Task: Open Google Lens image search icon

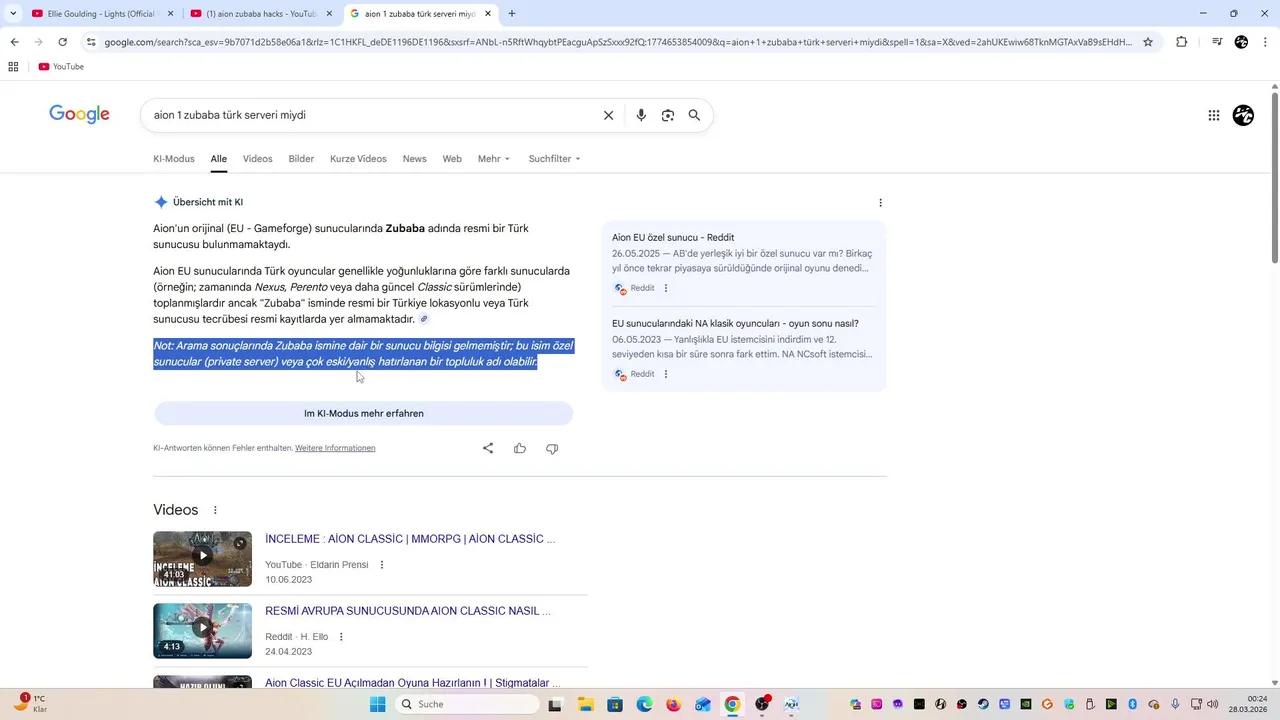Action: tap(668, 115)
